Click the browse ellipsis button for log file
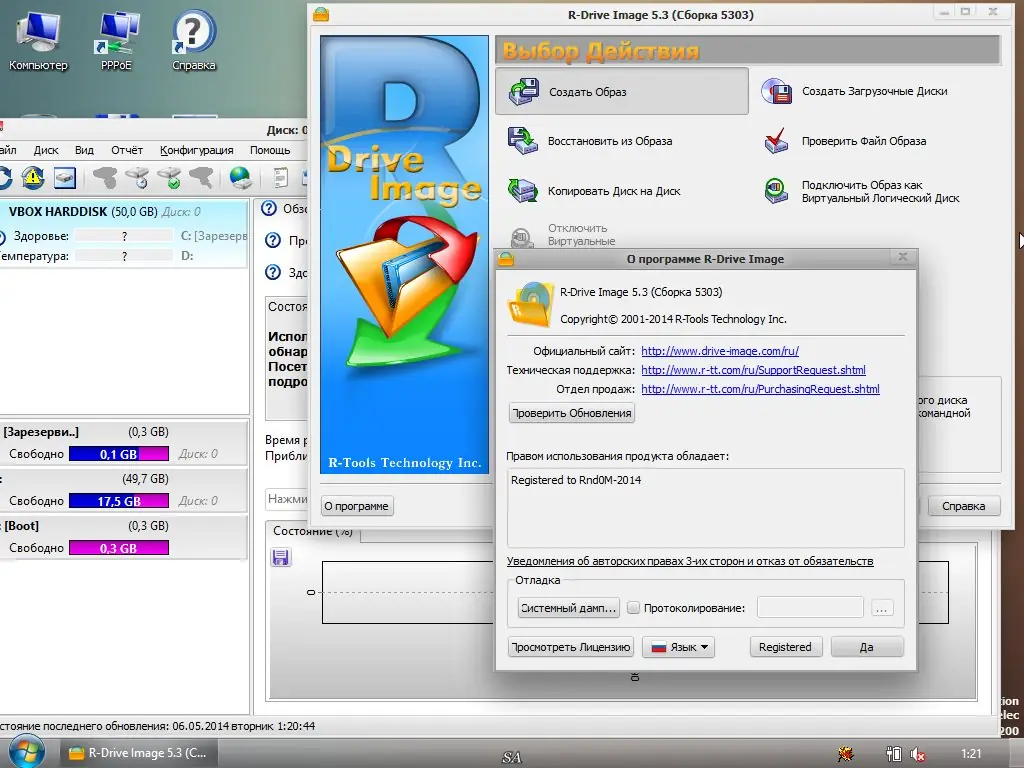This screenshot has height=768, width=1024. pyautogui.click(x=882, y=608)
